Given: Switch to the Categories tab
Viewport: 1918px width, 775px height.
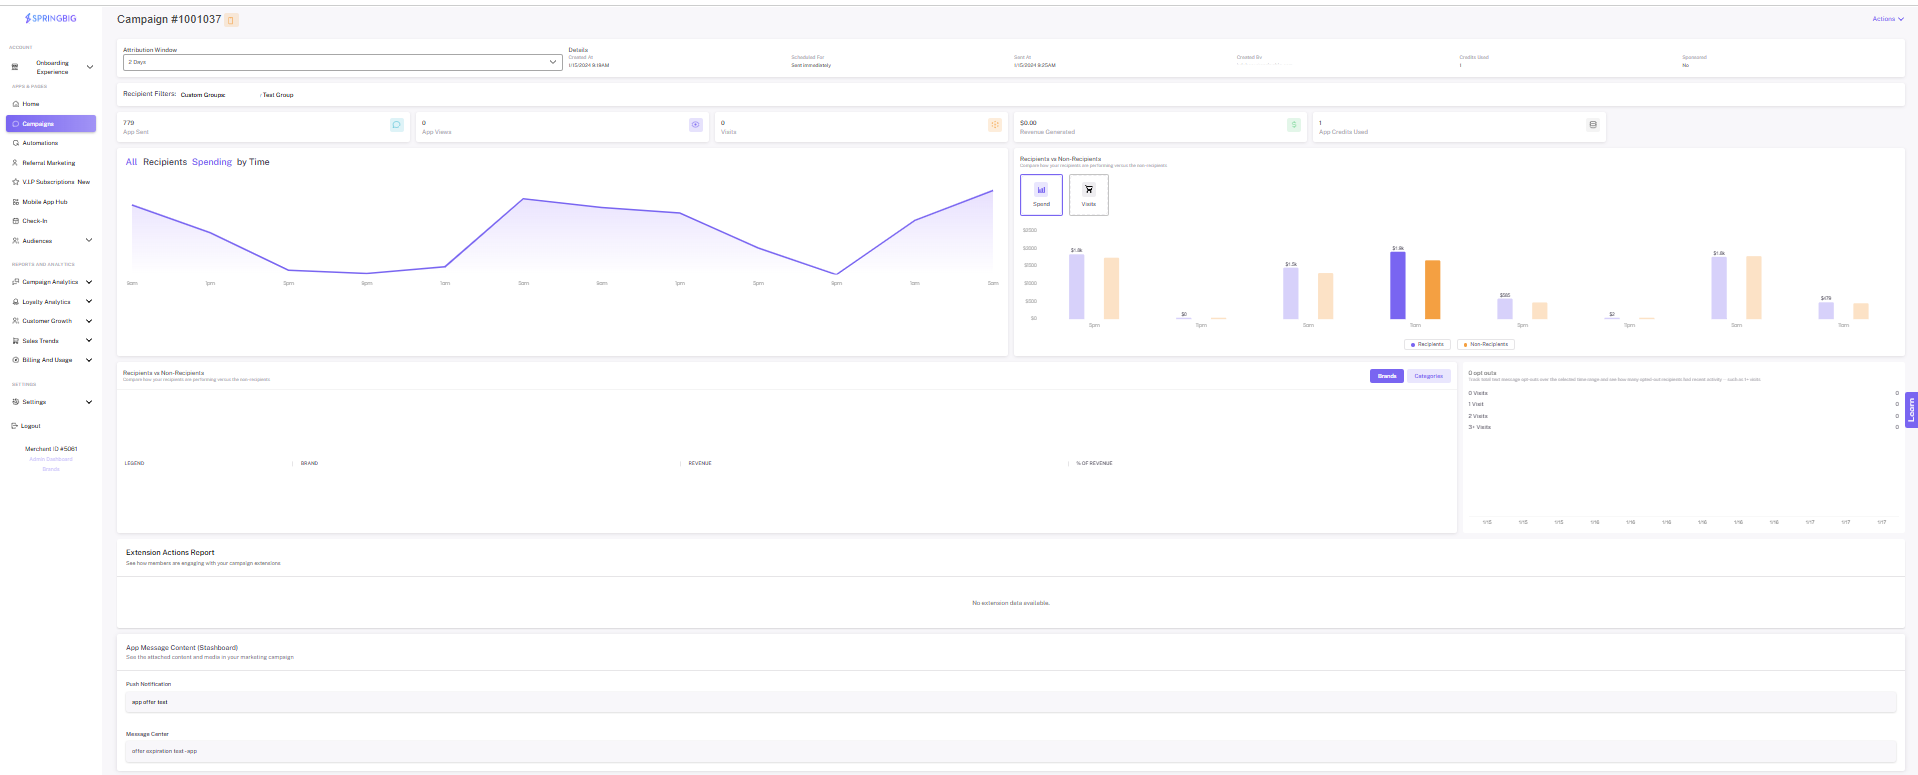Looking at the screenshot, I should [1429, 376].
